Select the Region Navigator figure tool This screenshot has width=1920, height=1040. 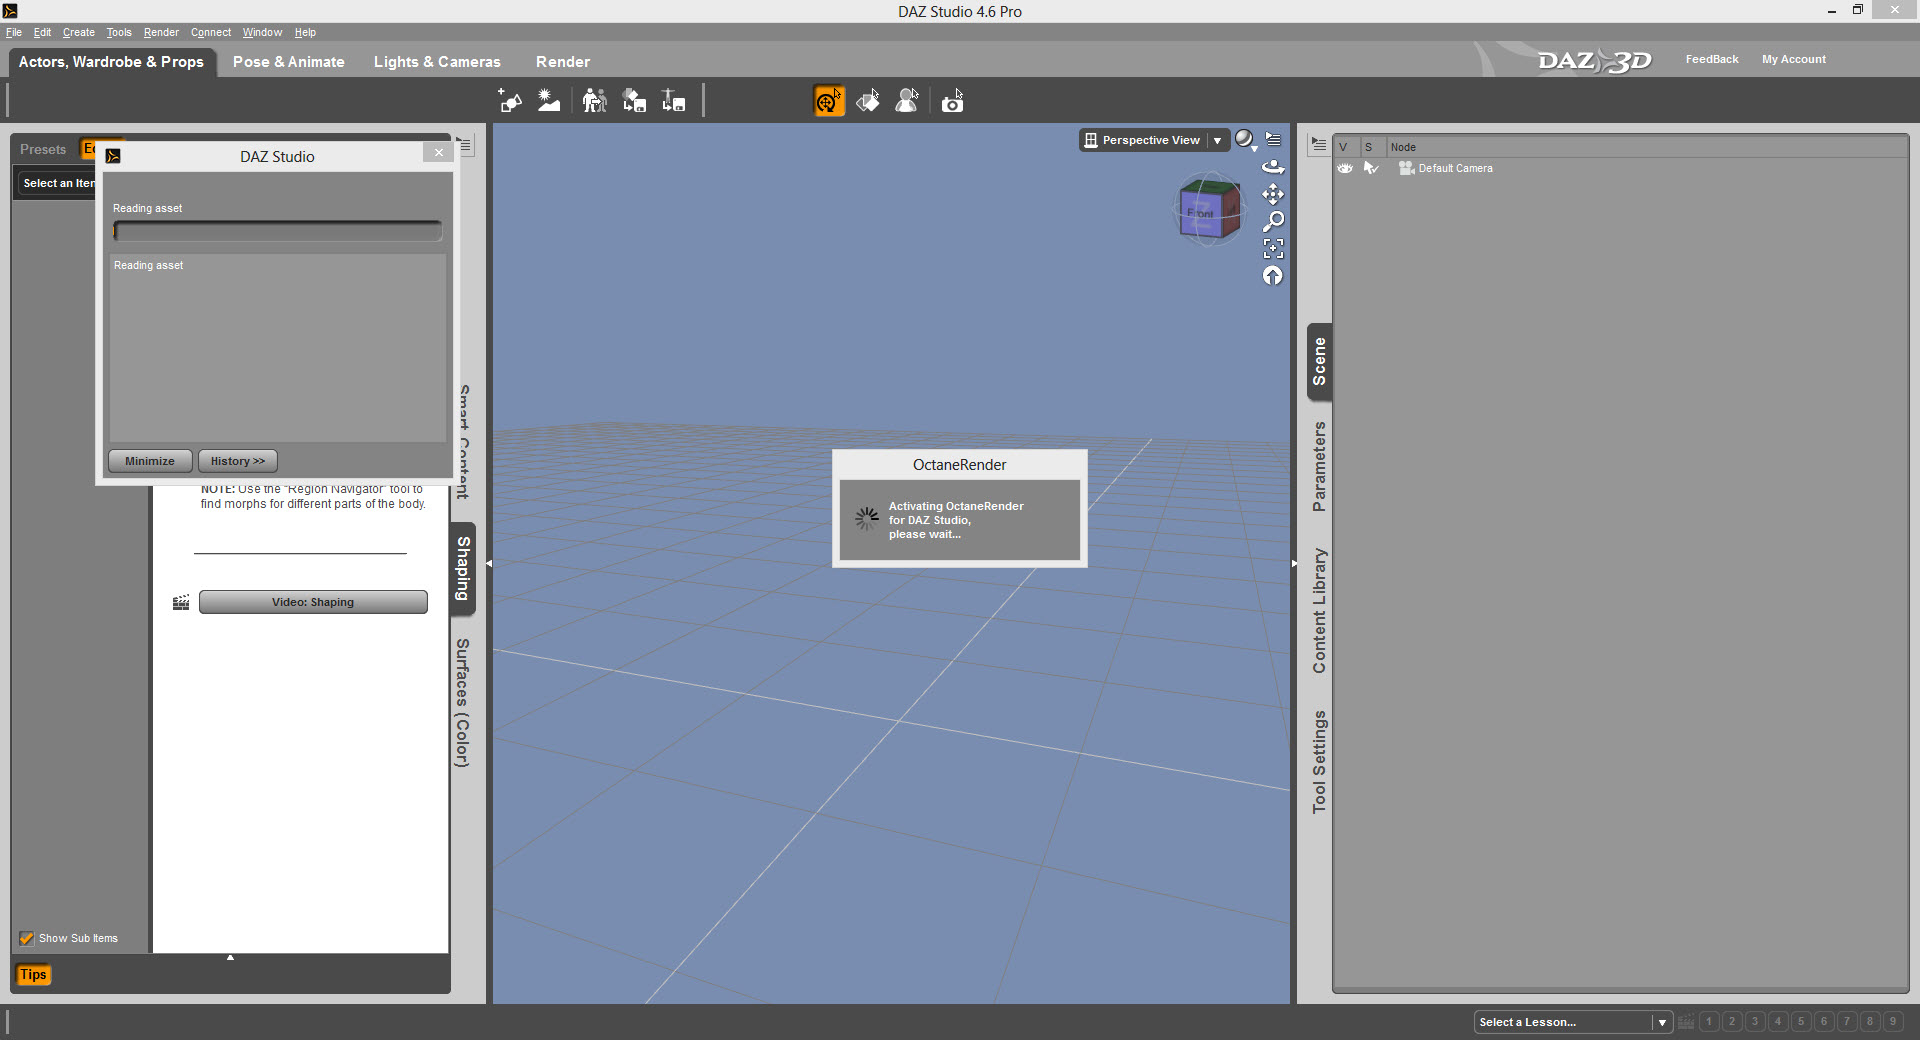click(907, 101)
